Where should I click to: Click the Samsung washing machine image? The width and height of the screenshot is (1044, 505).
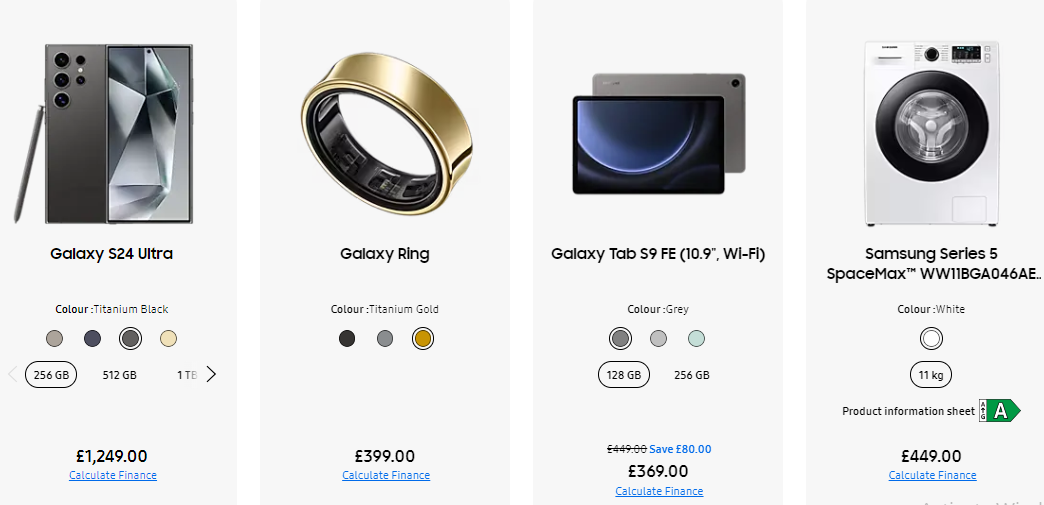(931, 134)
